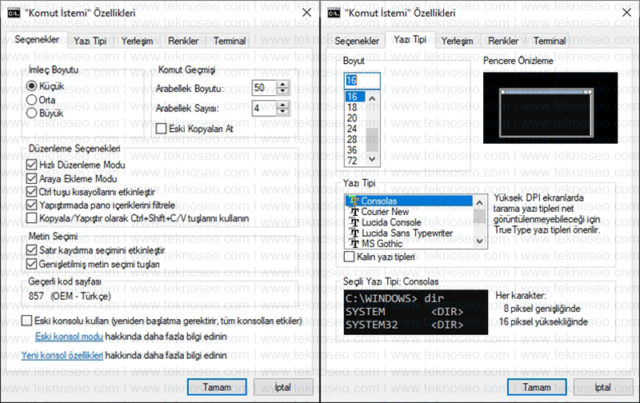The width and height of the screenshot is (640, 403).
Task: Select Courier New font in list
Action: (409, 212)
